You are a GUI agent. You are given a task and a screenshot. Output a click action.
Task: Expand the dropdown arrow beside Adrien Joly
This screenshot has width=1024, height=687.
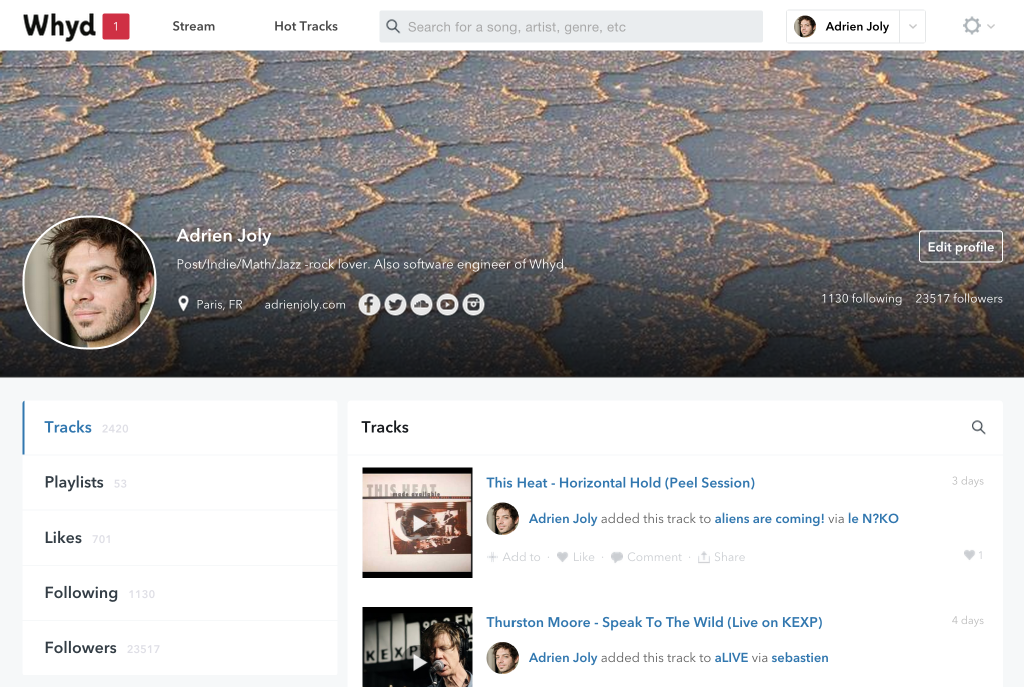(912, 27)
